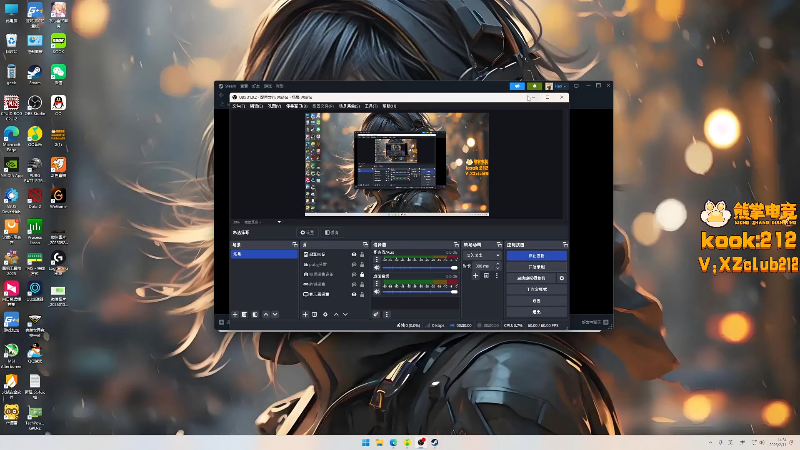Switch to Steam from taskbar icon
This screenshot has height=450, width=800.
(x=434, y=442)
